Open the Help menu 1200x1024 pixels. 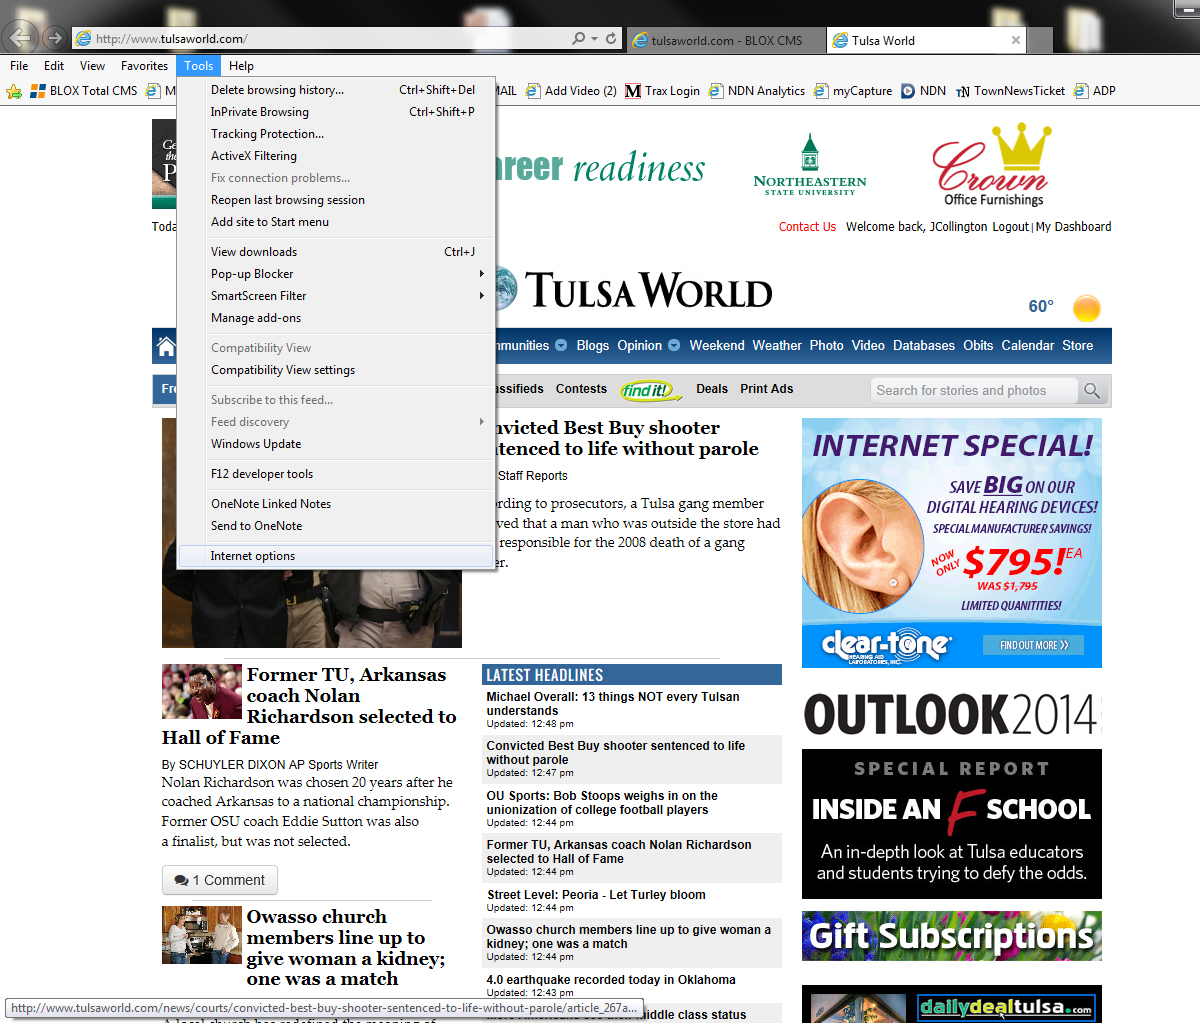coord(241,66)
